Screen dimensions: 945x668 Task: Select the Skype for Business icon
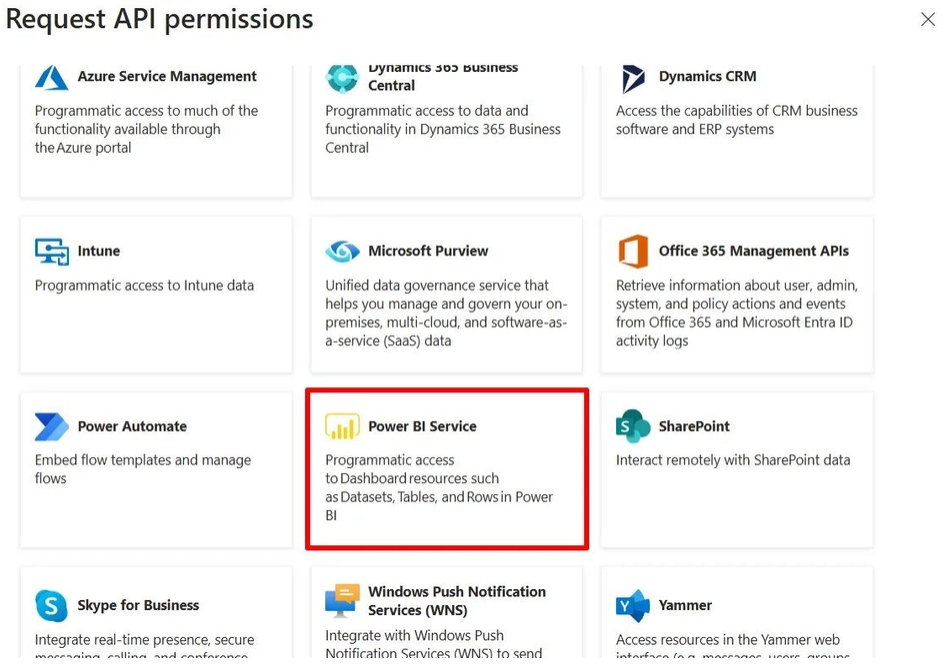(51, 605)
